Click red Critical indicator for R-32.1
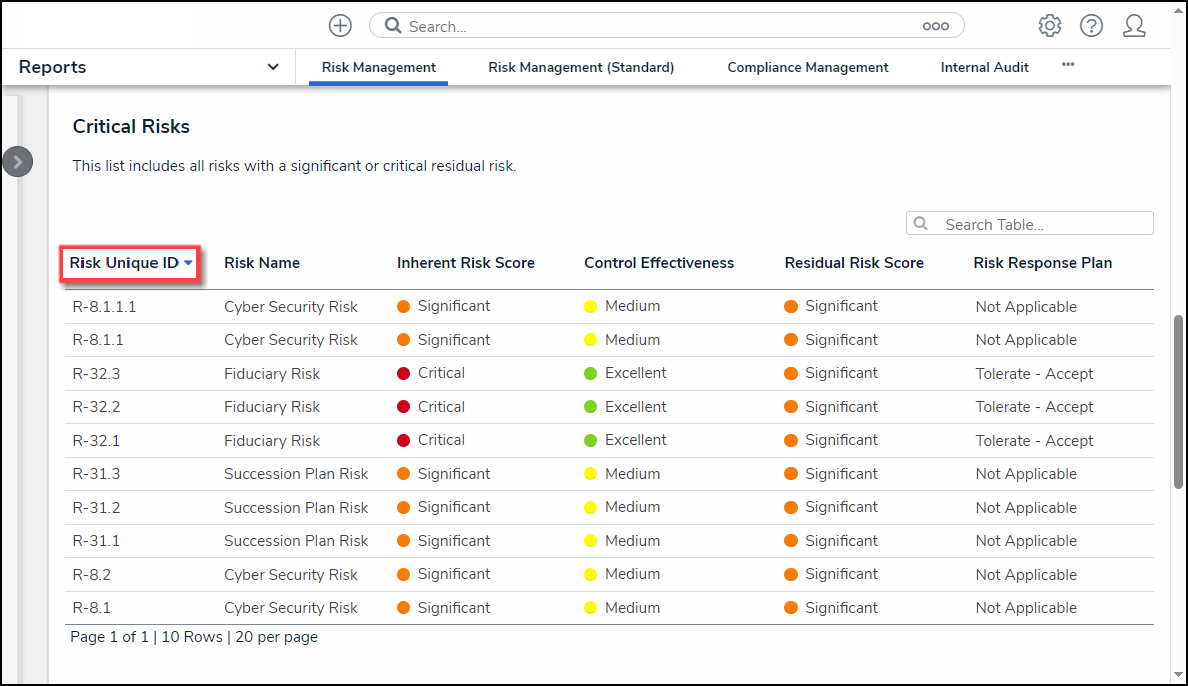This screenshot has width=1188, height=686. [403, 440]
